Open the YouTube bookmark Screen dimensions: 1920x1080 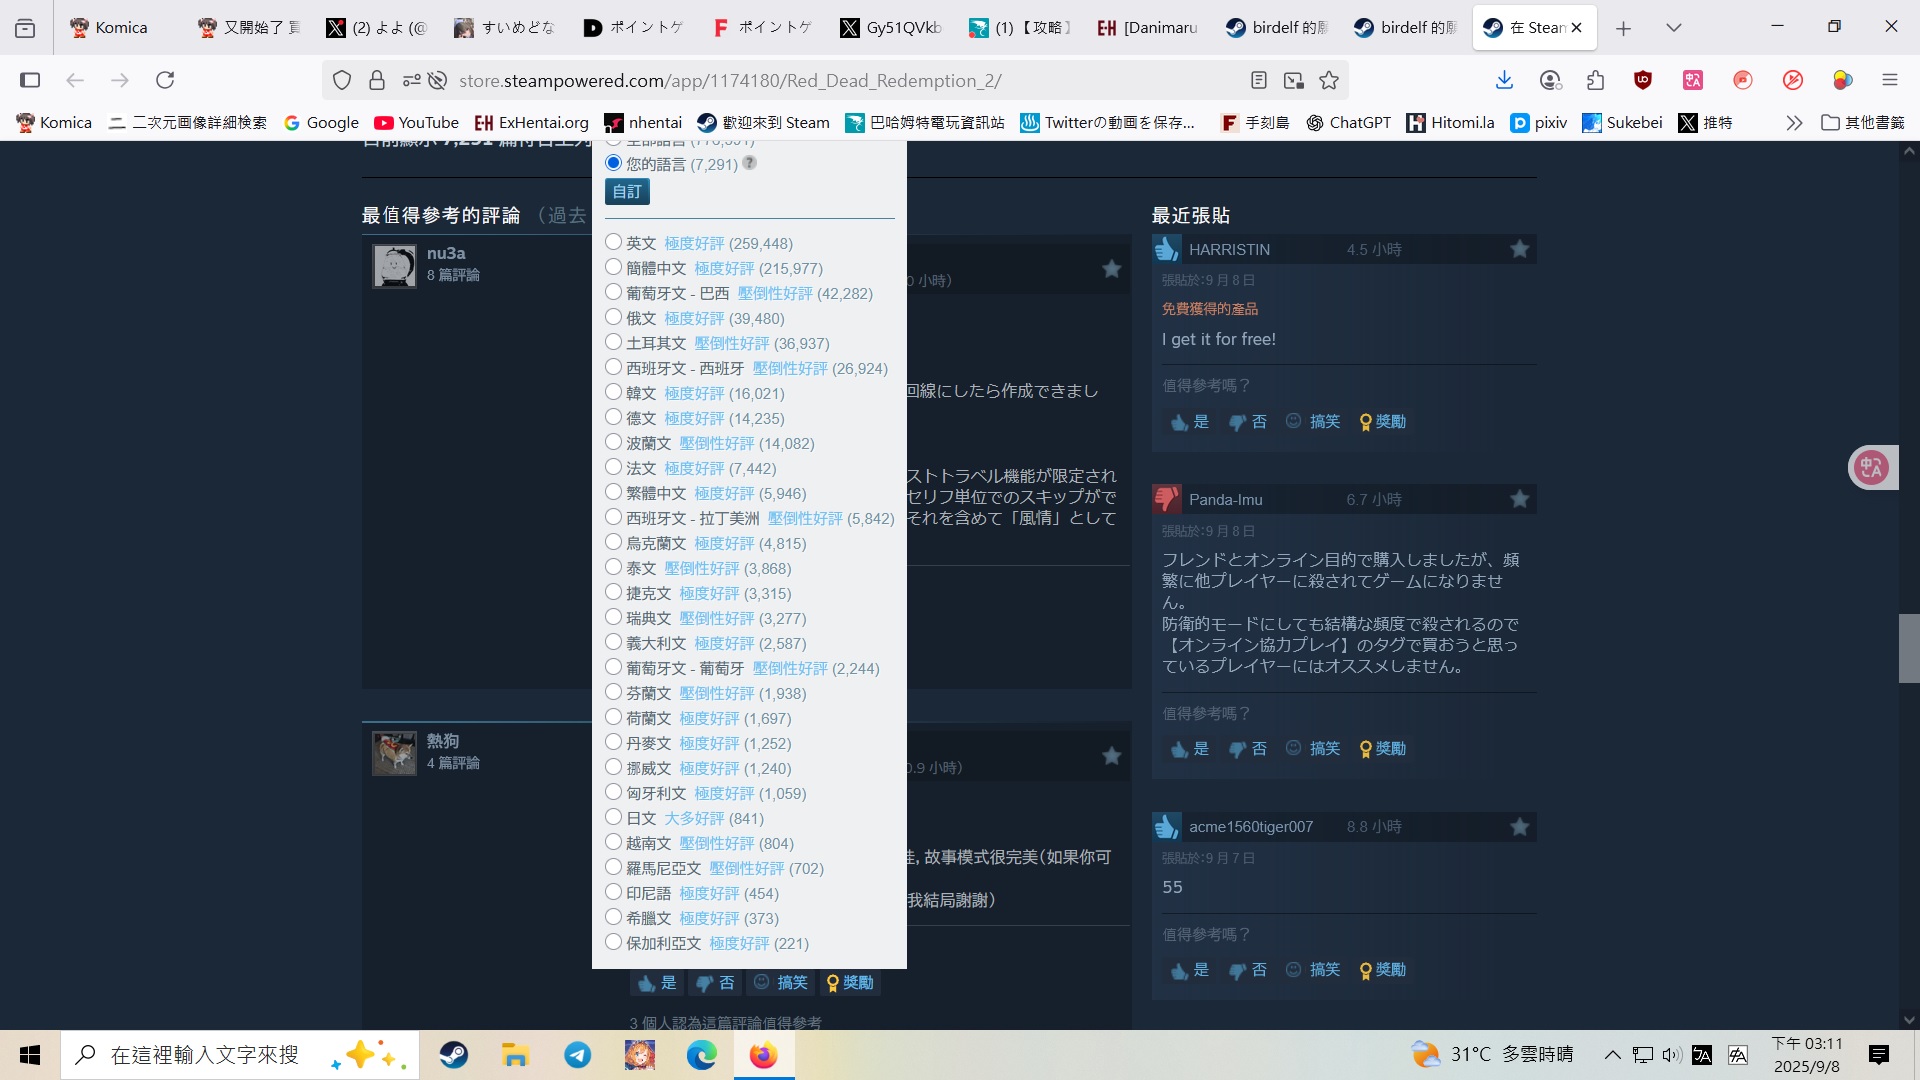pos(416,123)
